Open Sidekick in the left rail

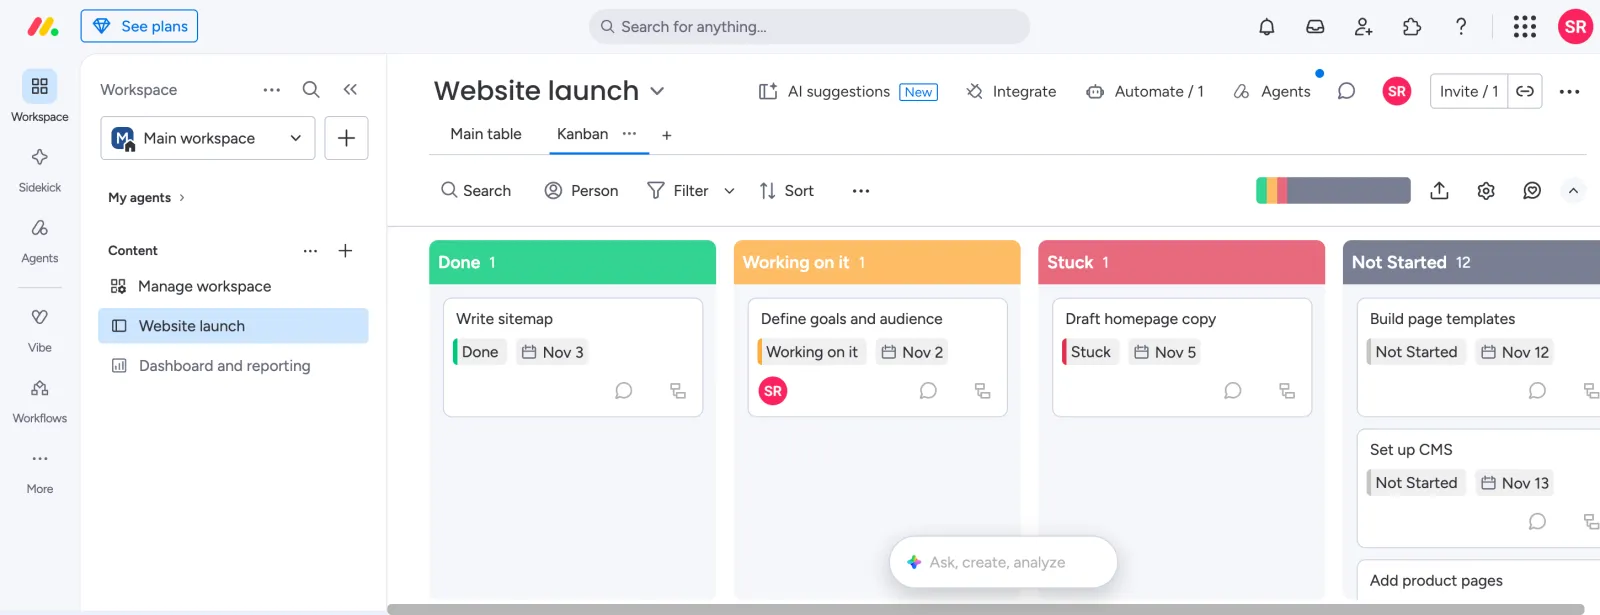click(40, 168)
